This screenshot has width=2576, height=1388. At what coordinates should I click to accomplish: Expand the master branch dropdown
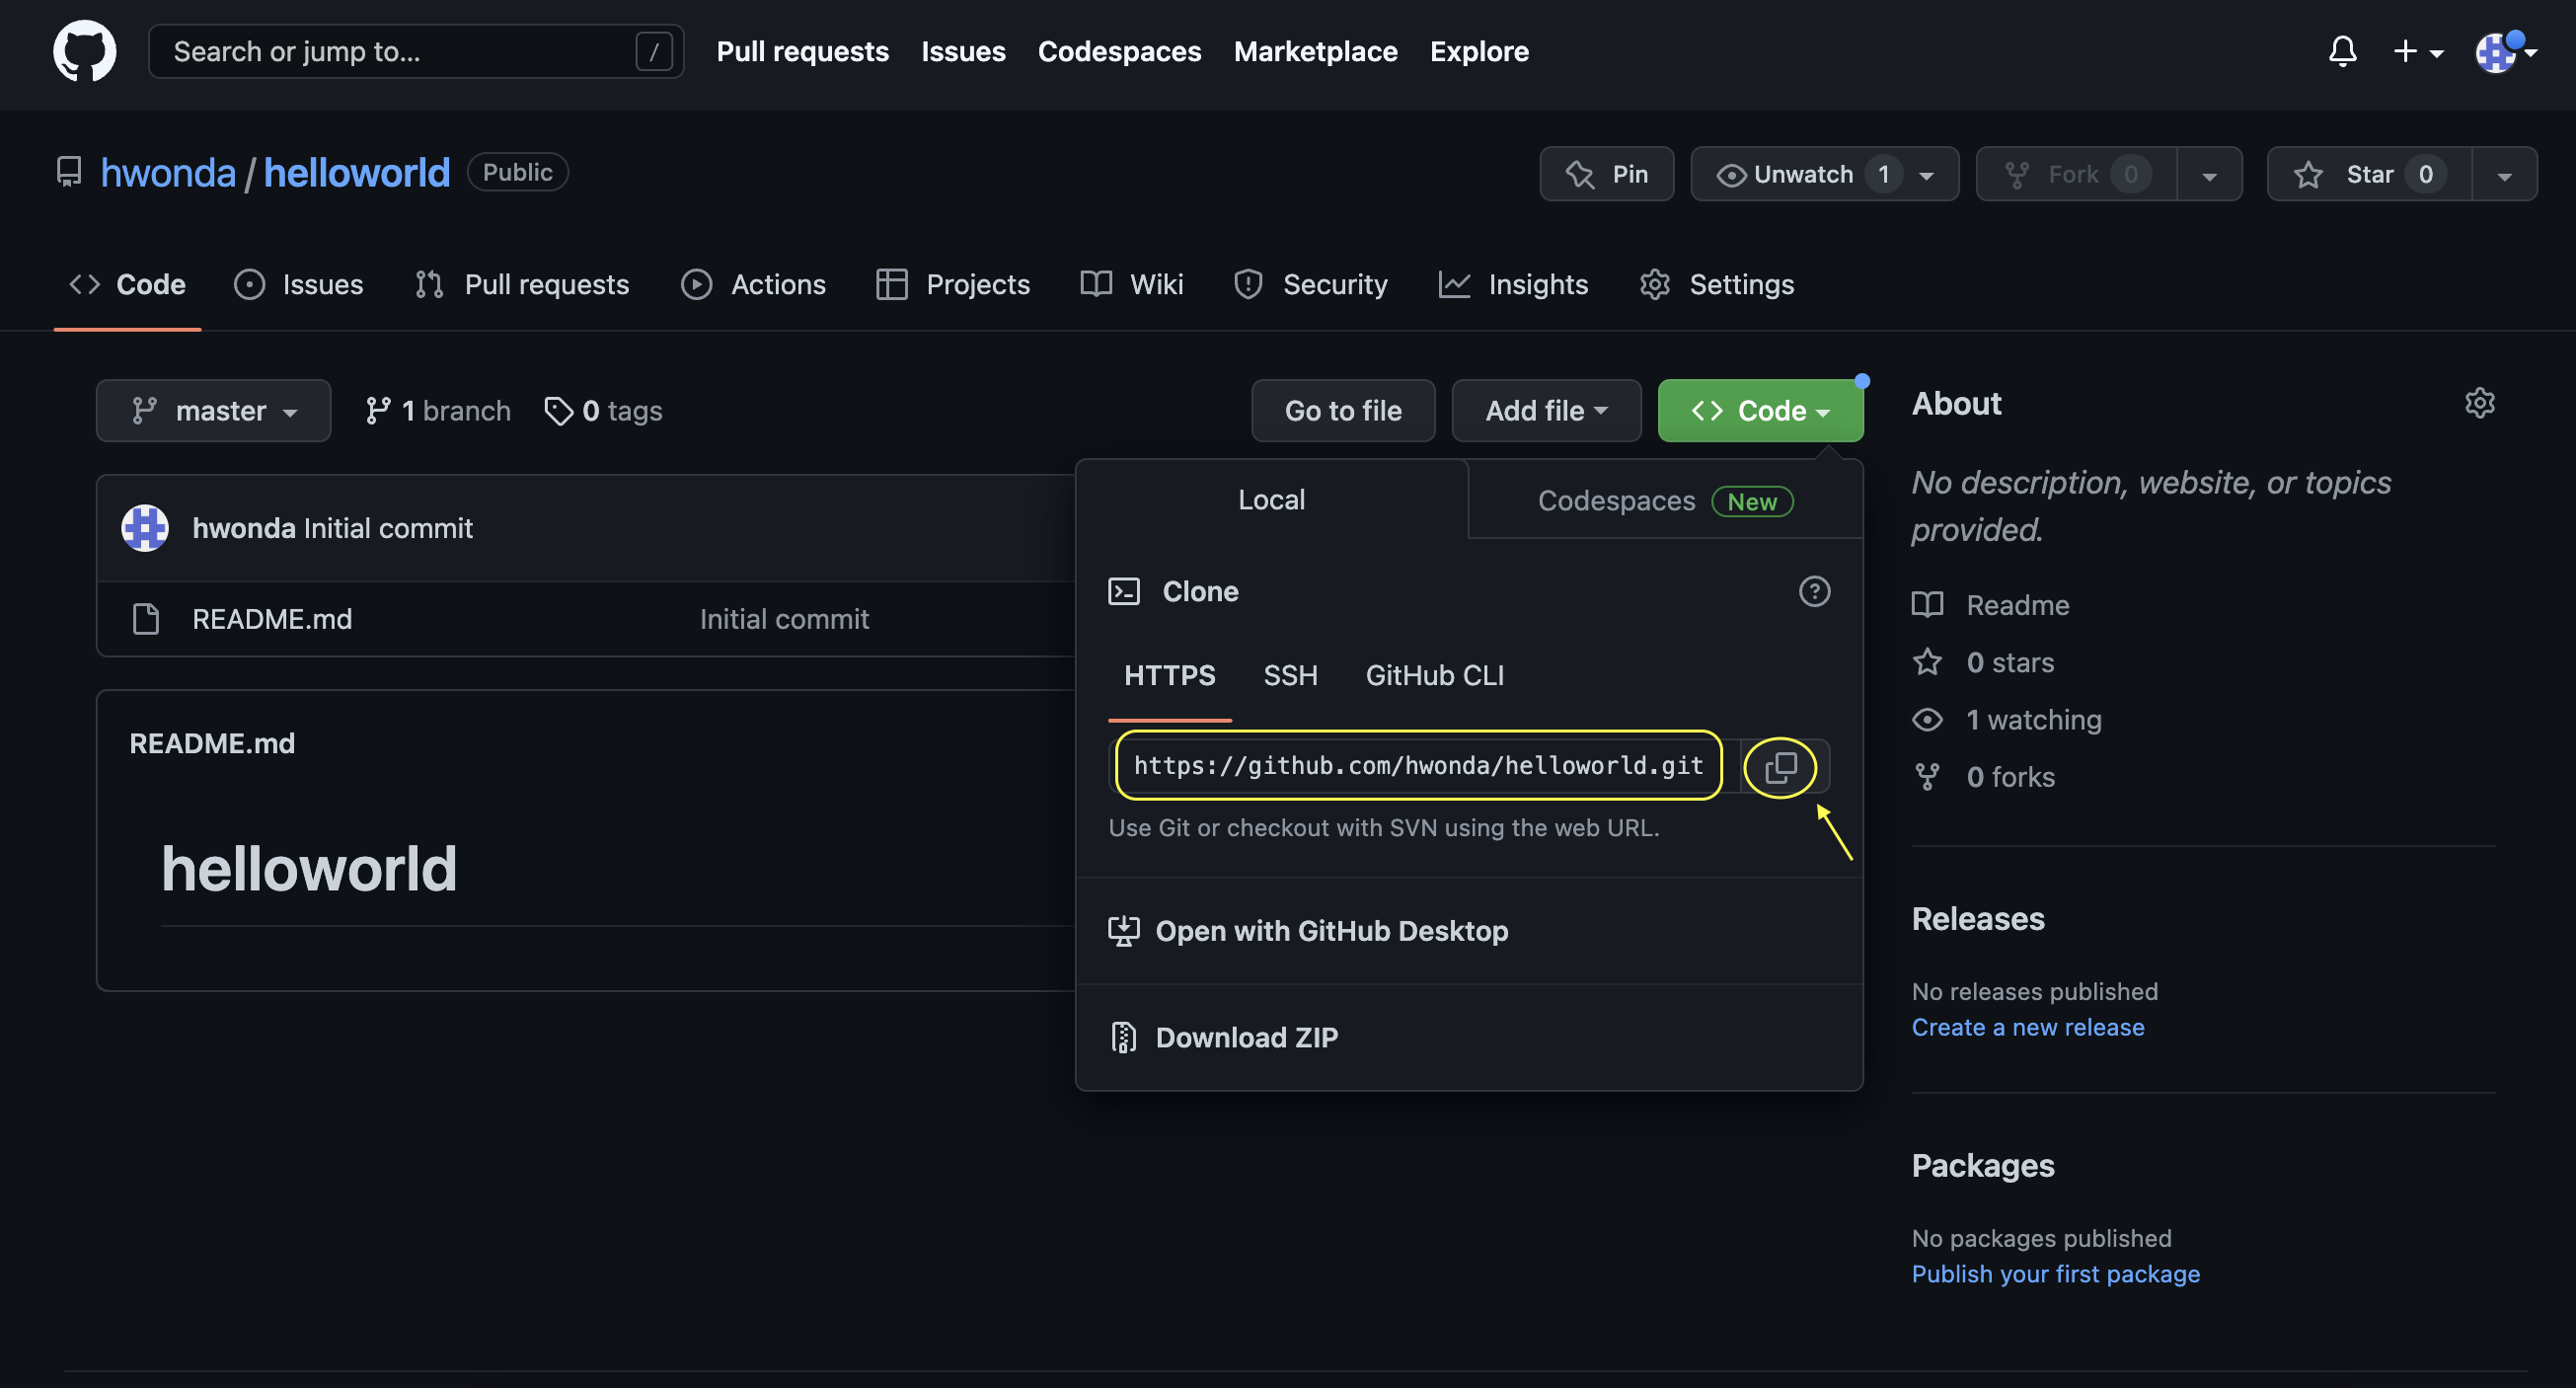click(213, 411)
